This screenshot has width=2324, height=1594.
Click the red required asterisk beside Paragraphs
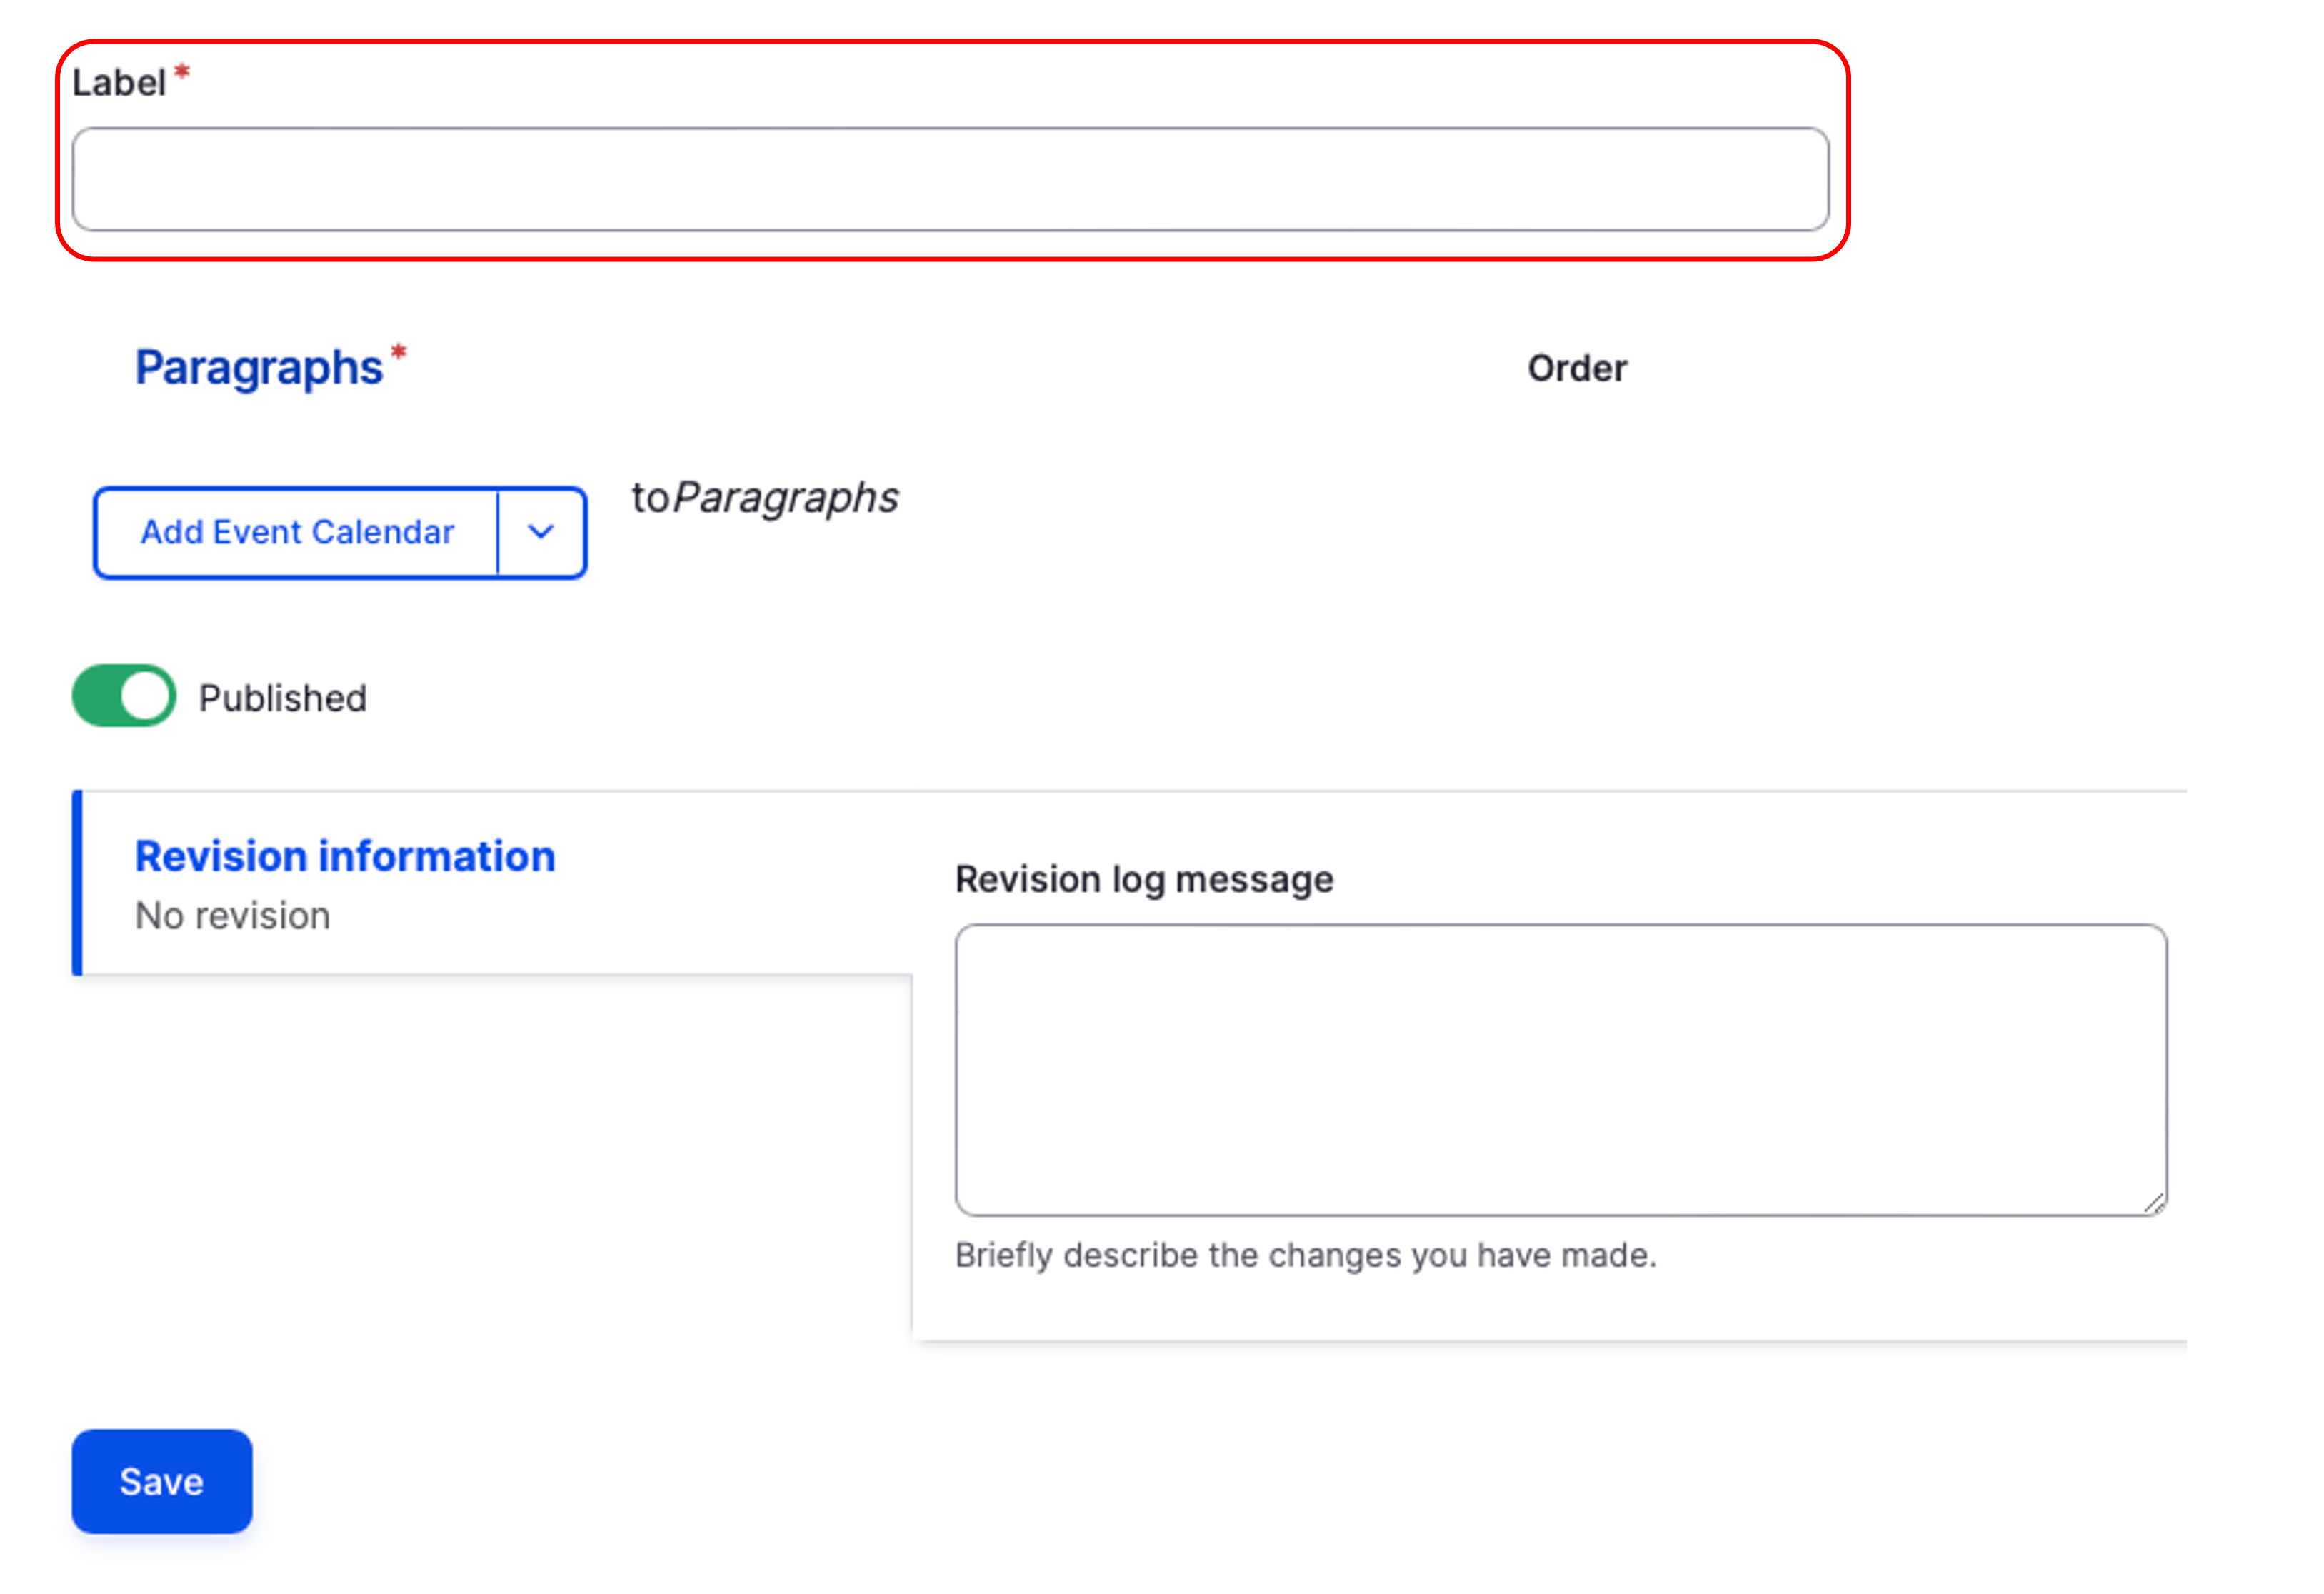399,352
